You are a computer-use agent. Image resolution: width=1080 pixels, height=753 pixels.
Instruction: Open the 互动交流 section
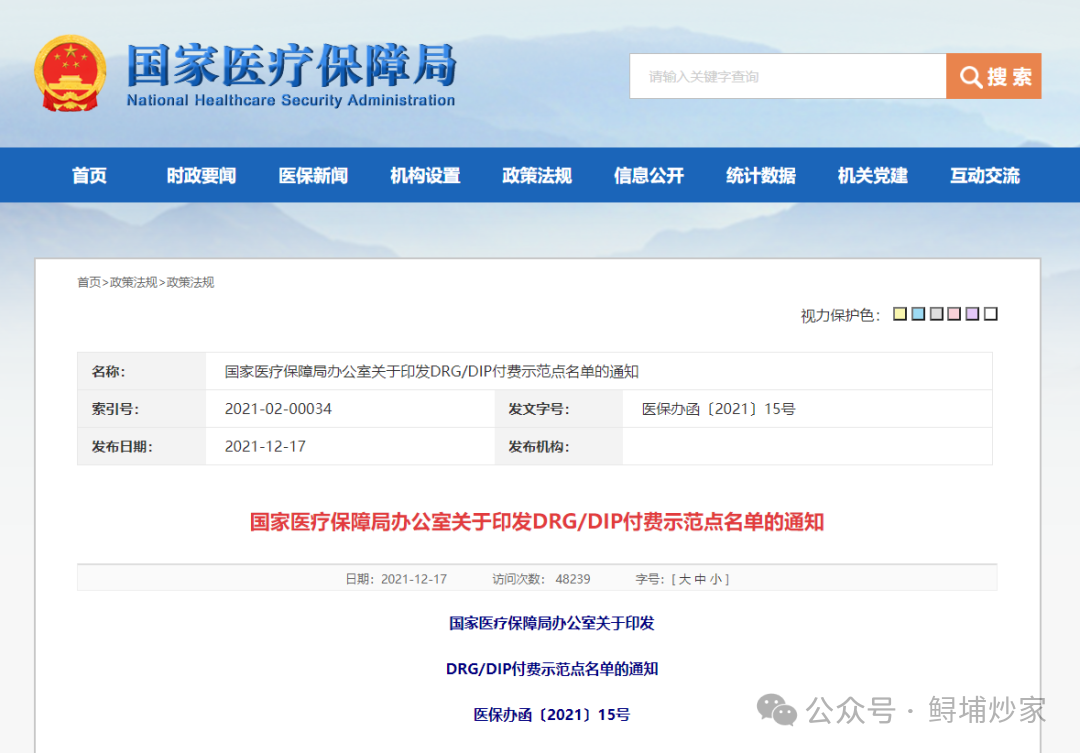pos(983,174)
